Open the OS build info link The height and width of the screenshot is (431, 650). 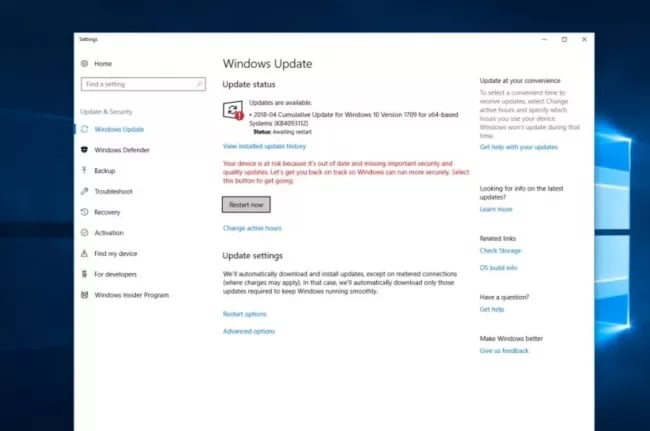[498, 268]
